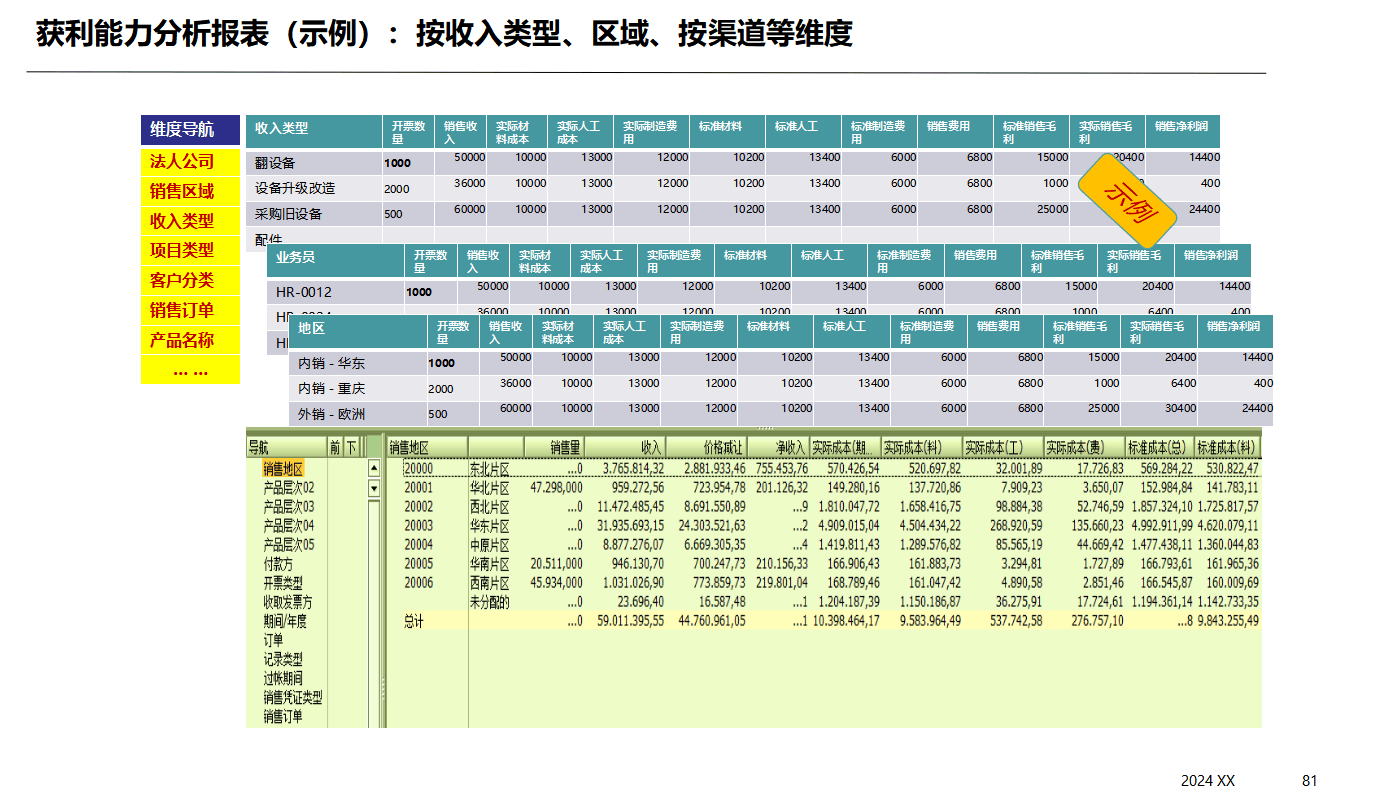The height and width of the screenshot is (793, 1398).
Task: Click the HR-0012 salesperson row
Action: pyautogui.click(x=305, y=292)
